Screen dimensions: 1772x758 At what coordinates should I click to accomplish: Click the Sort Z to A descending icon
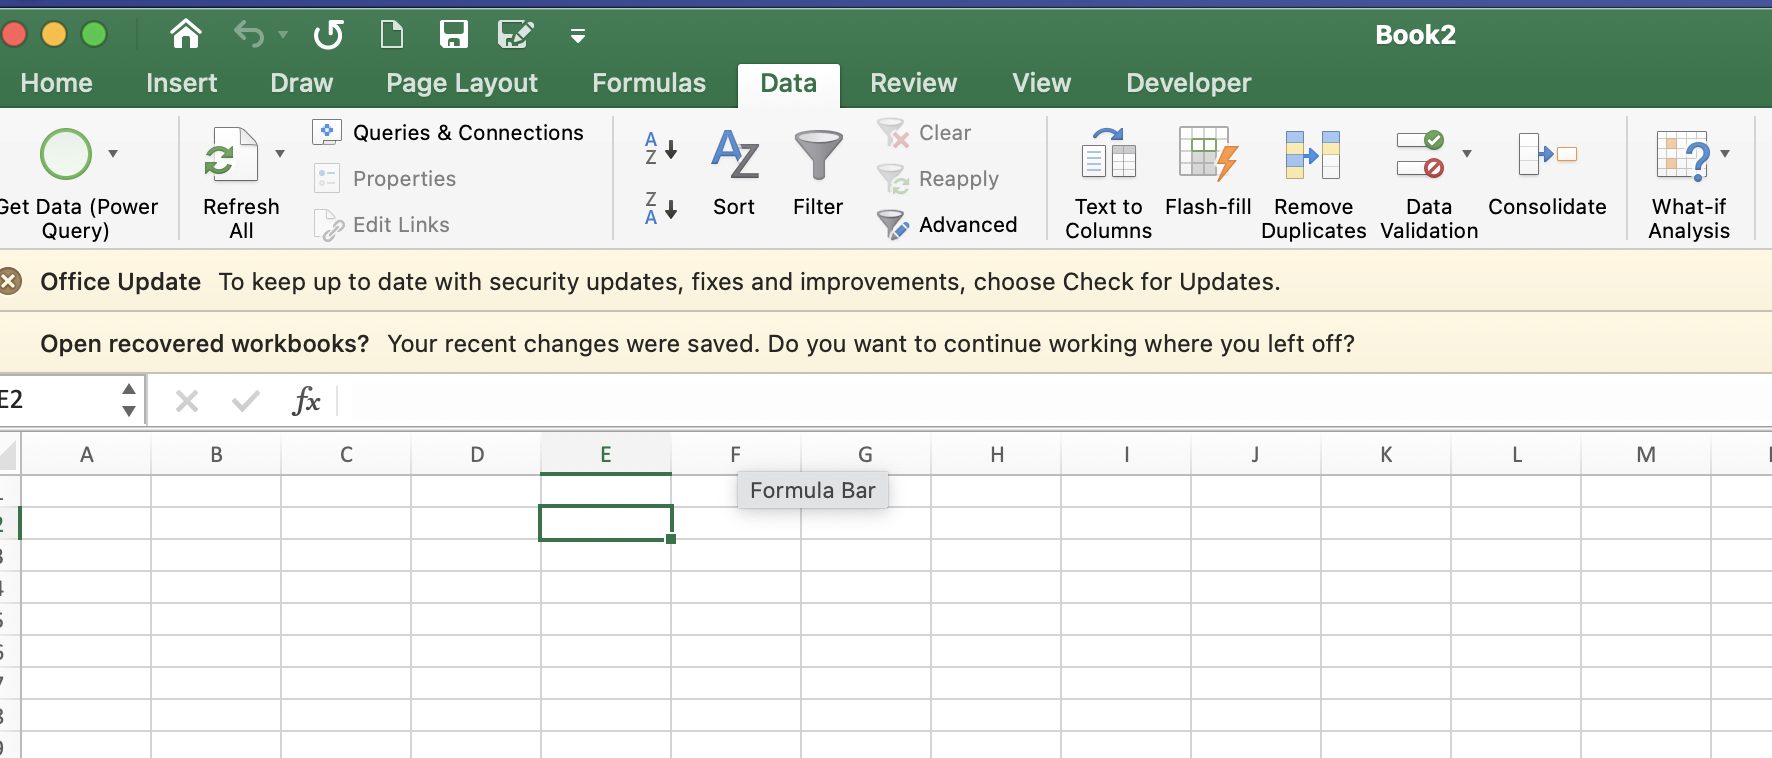[660, 208]
